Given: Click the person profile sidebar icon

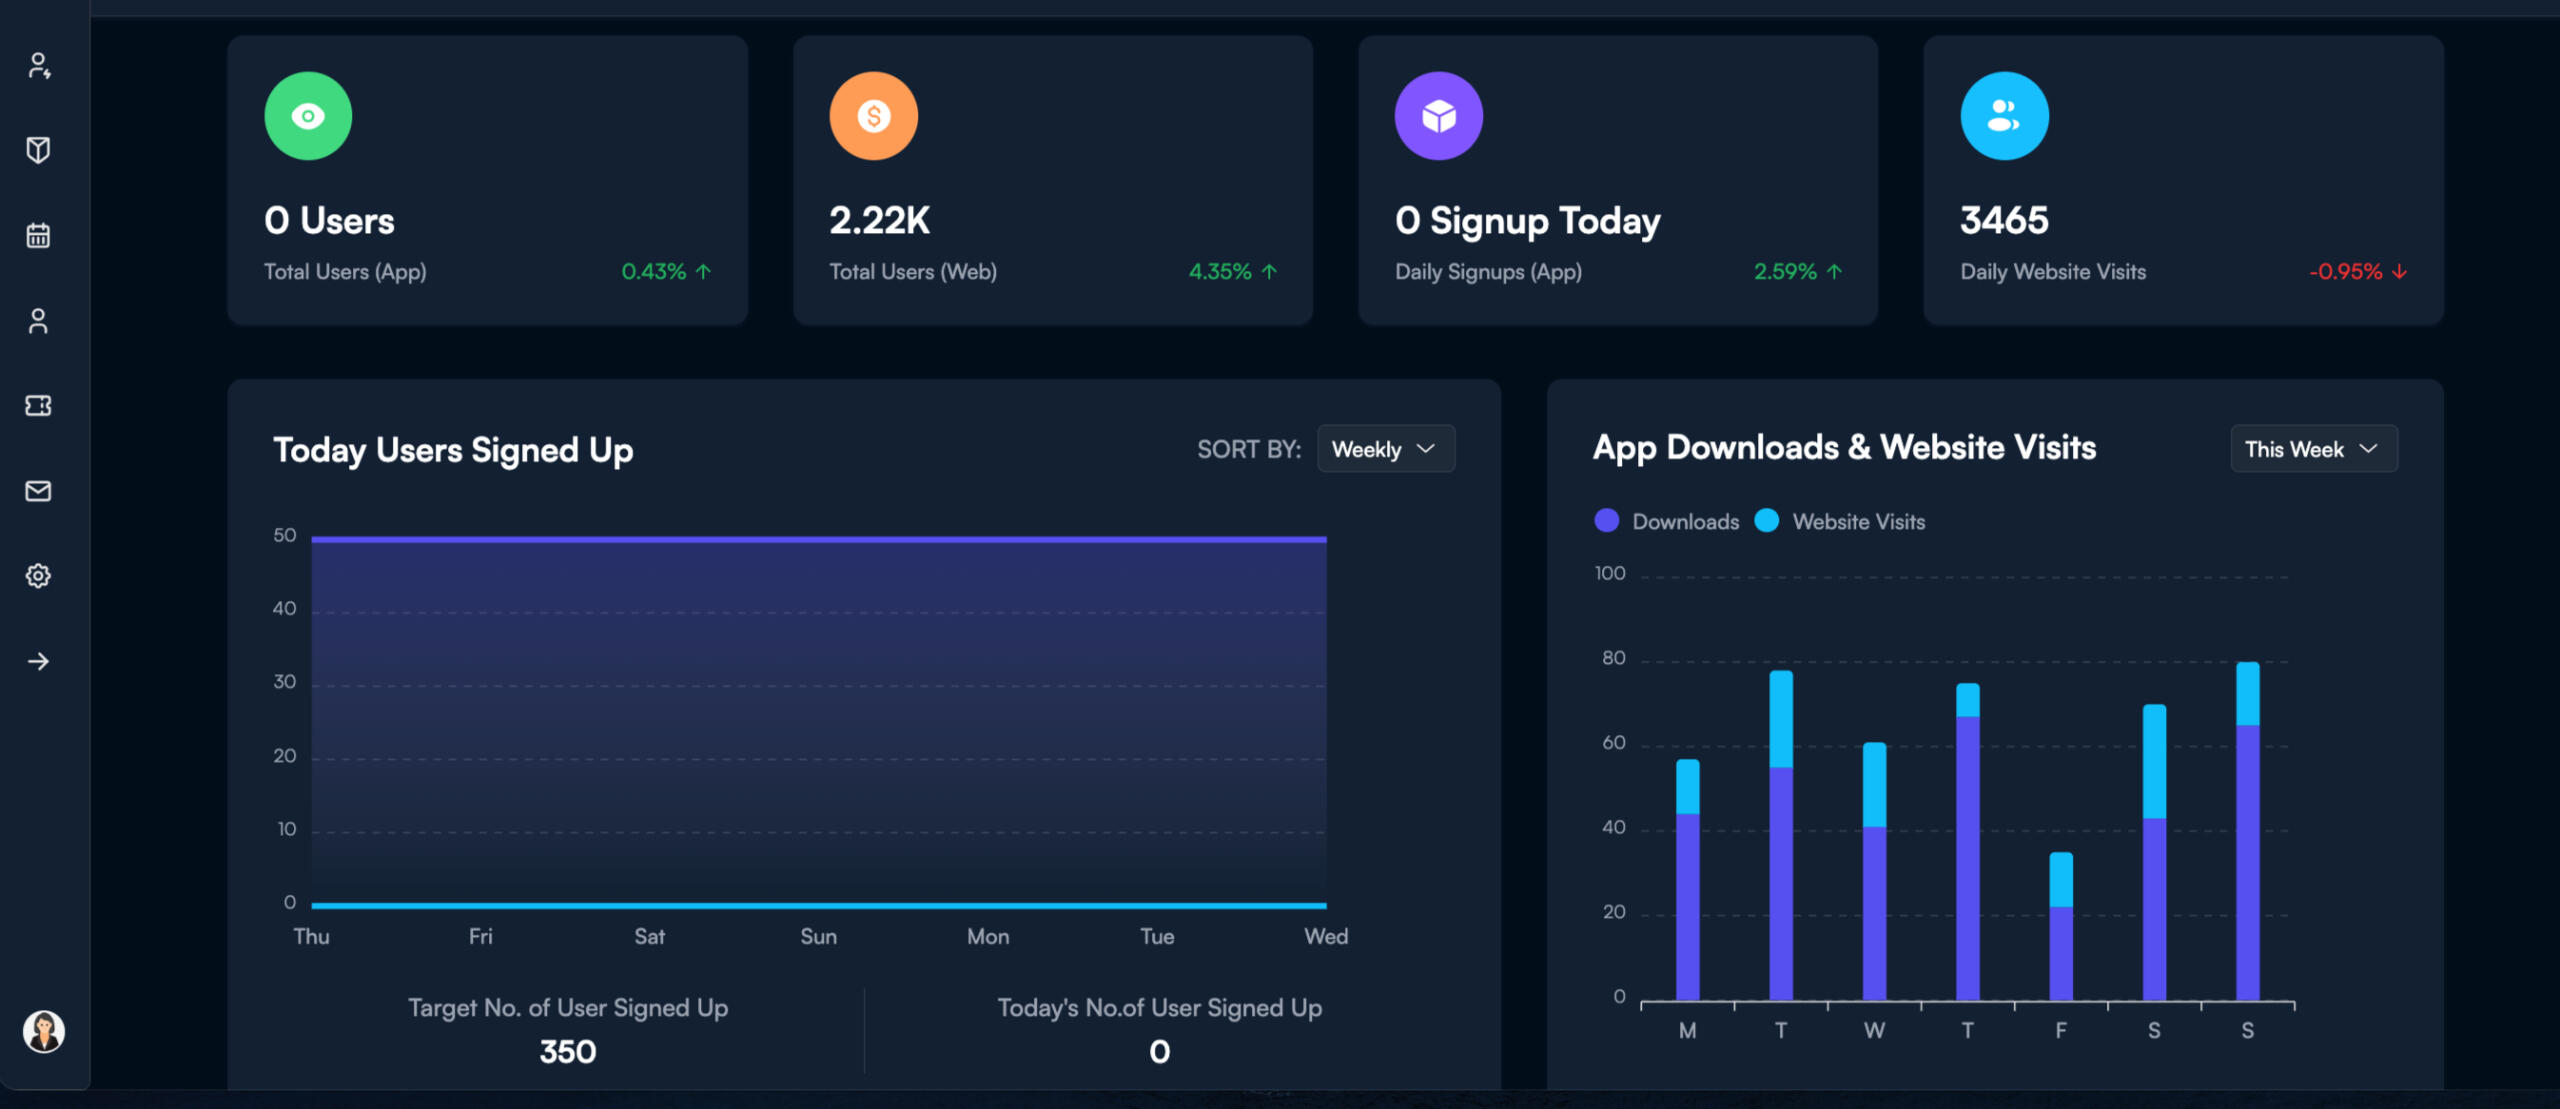Looking at the screenshot, I should 38,321.
